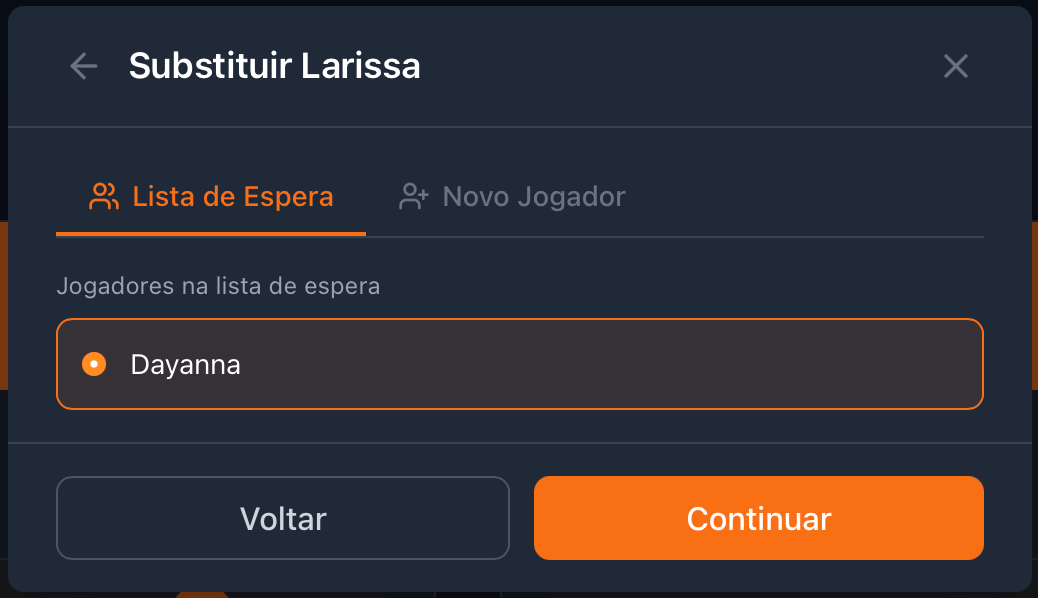Click the left-pointing arrow beside Substituir Larissa

pyautogui.click(x=84, y=66)
